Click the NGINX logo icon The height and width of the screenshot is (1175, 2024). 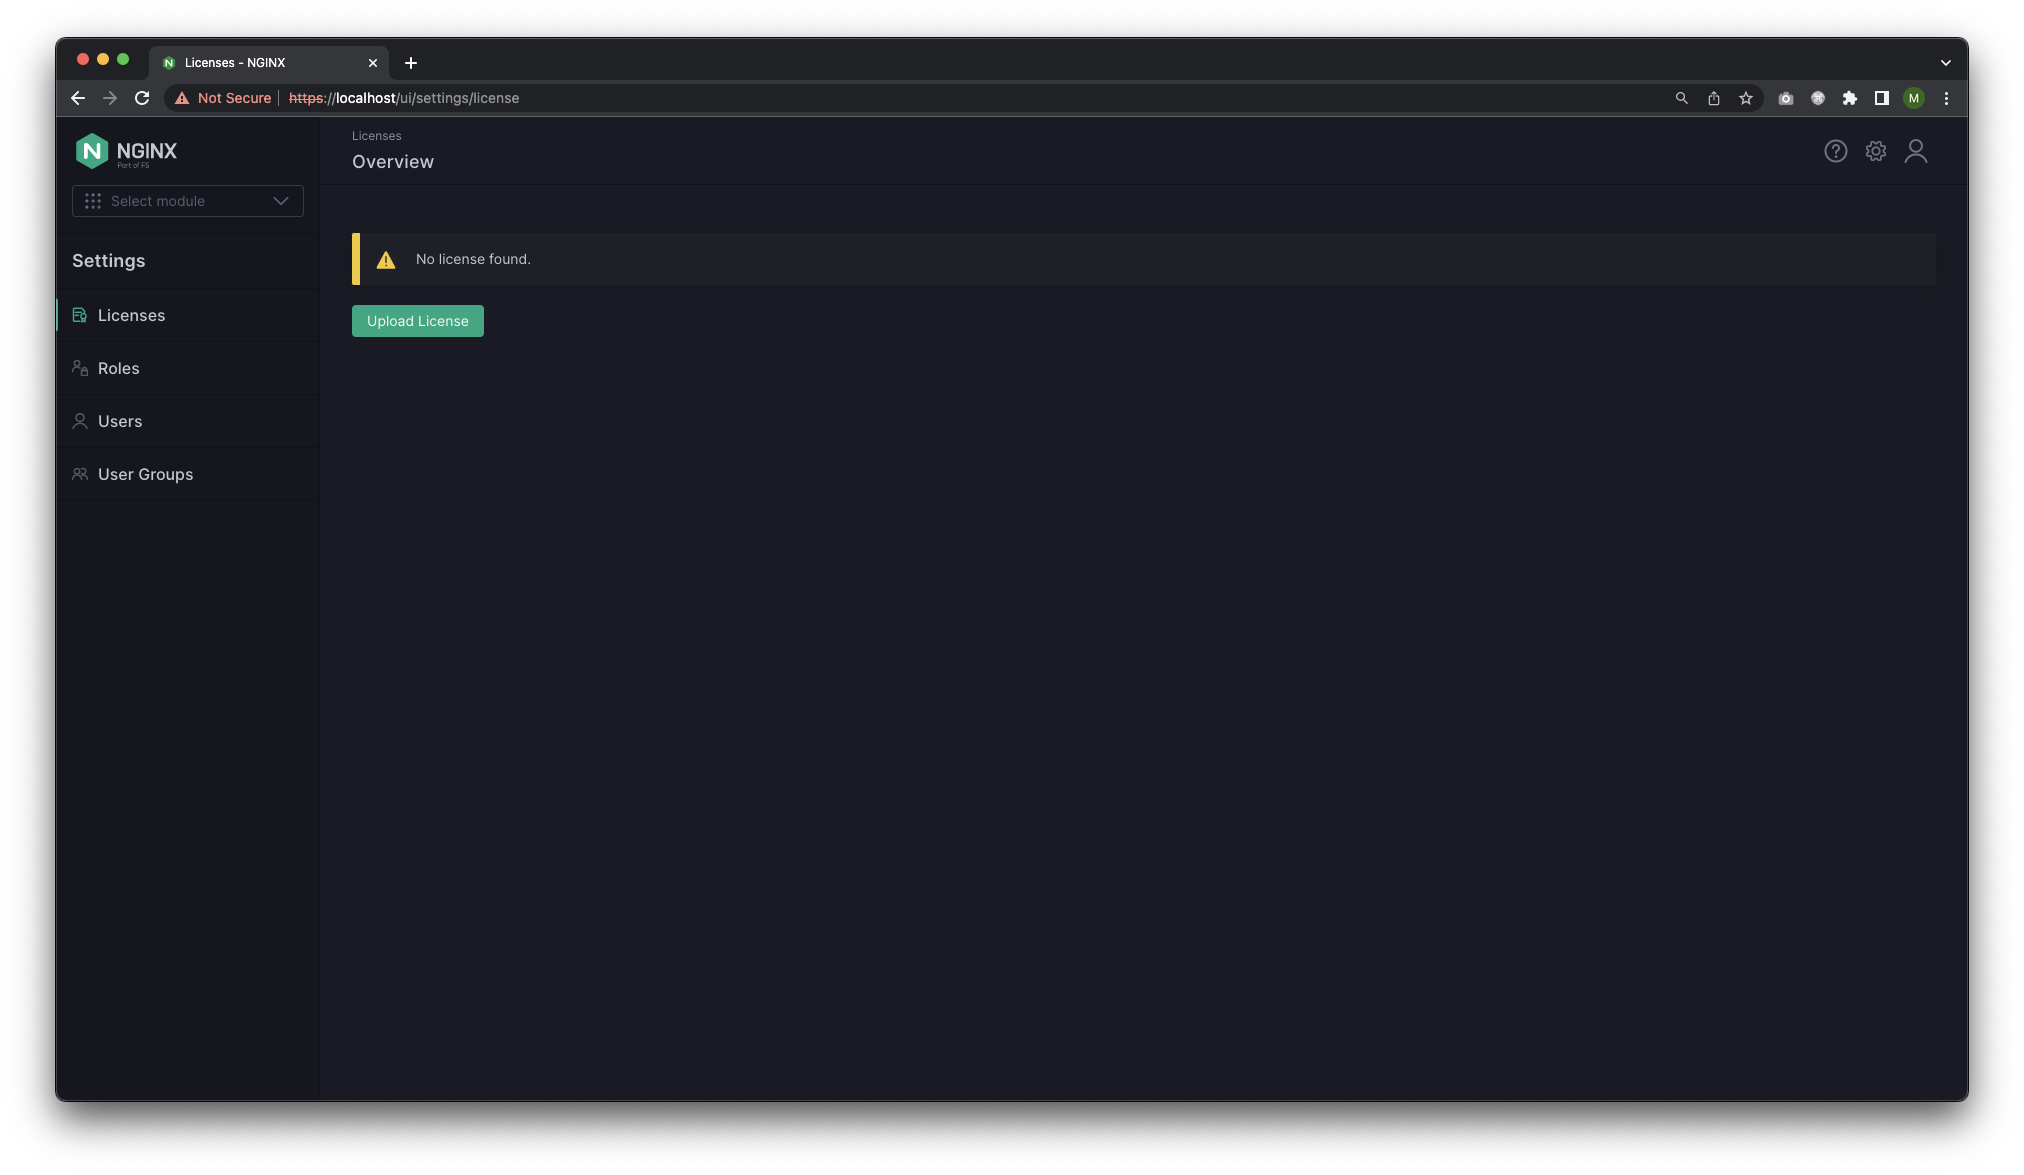pyautogui.click(x=92, y=151)
